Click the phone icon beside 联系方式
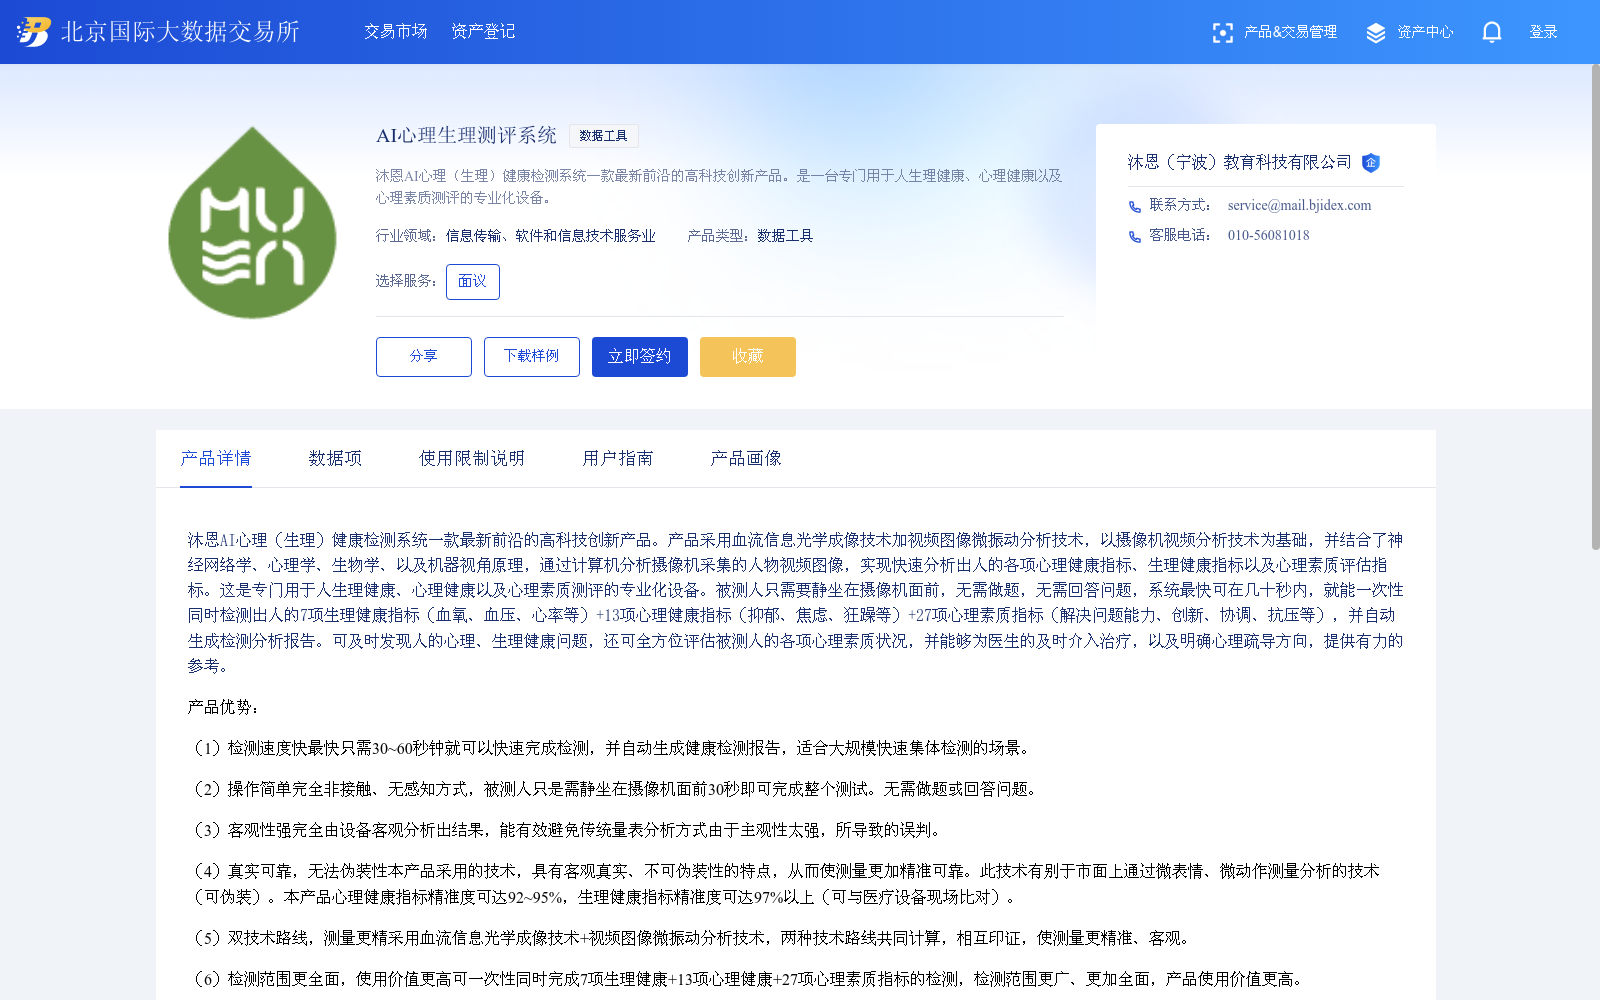Viewport: 1600px width, 1000px height. click(x=1135, y=207)
